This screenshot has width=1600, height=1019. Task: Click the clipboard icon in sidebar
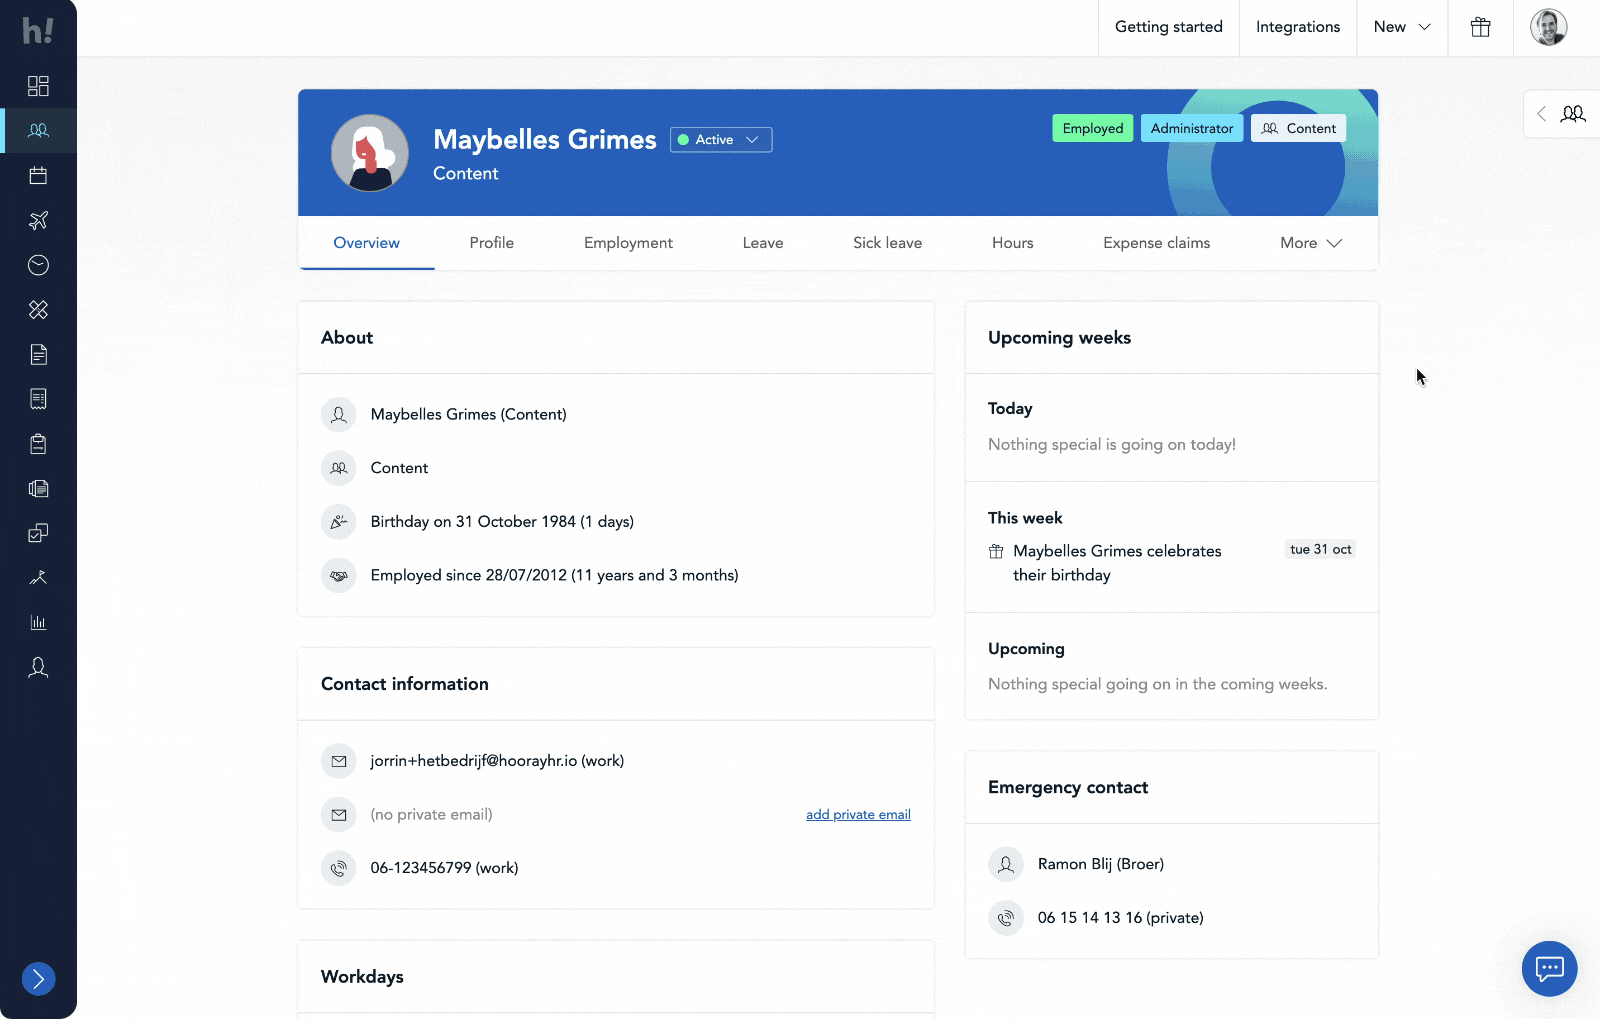click(x=38, y=444)
